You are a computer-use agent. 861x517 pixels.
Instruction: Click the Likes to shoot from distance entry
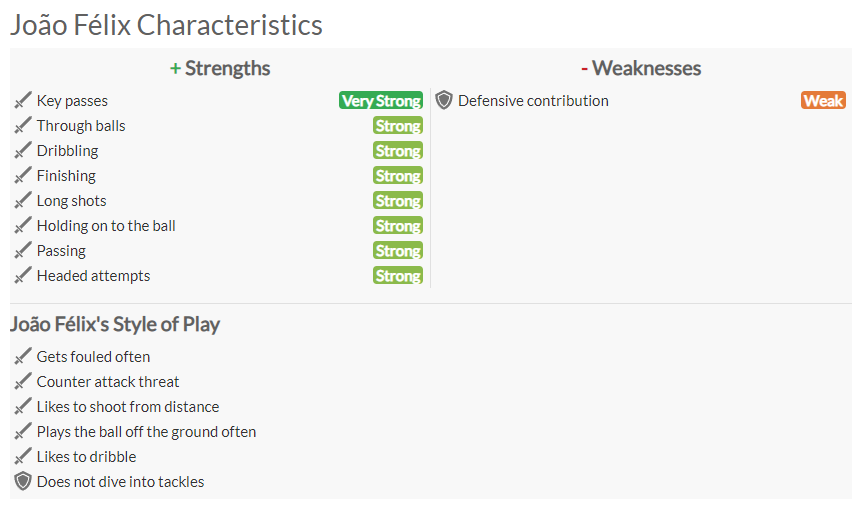click(128, 407)
